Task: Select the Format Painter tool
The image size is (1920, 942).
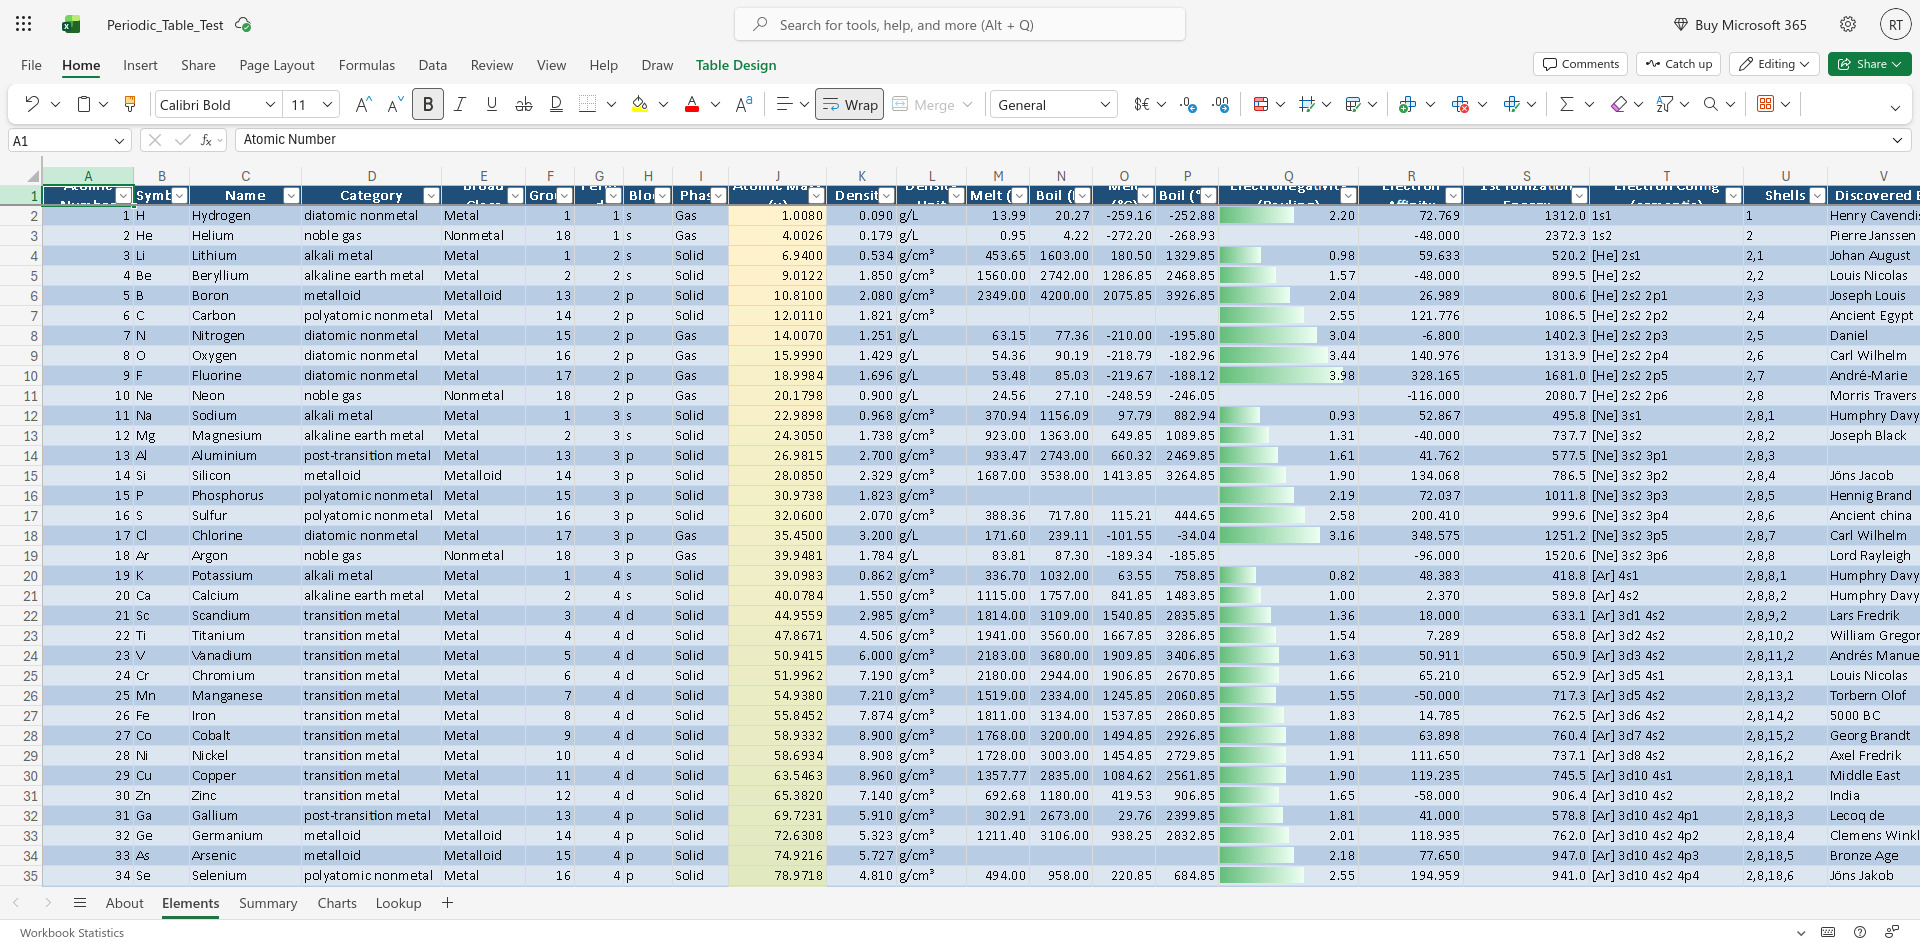Action: click(x=128, y=104)
